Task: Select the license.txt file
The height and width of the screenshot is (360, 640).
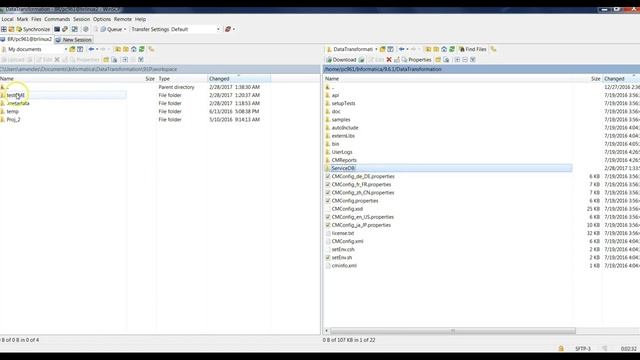Action: tap(343, 233)
